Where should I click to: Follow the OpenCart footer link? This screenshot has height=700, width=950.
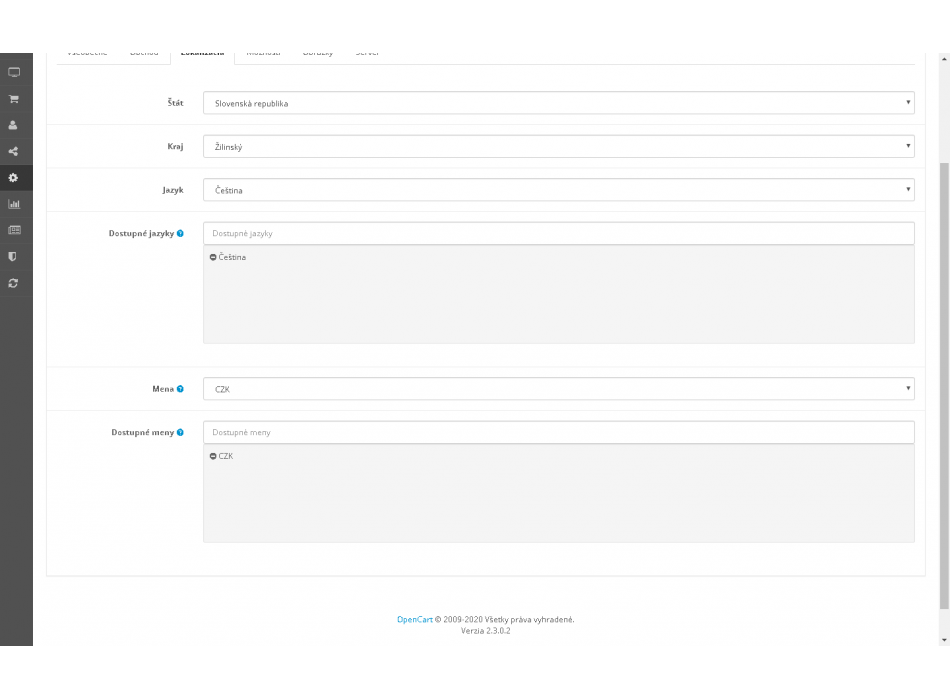(x=415, y=619)
